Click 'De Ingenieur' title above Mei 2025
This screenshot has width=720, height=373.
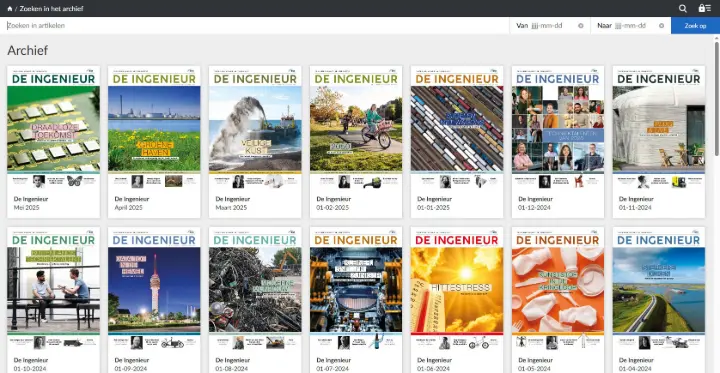[x=31, y=199]
